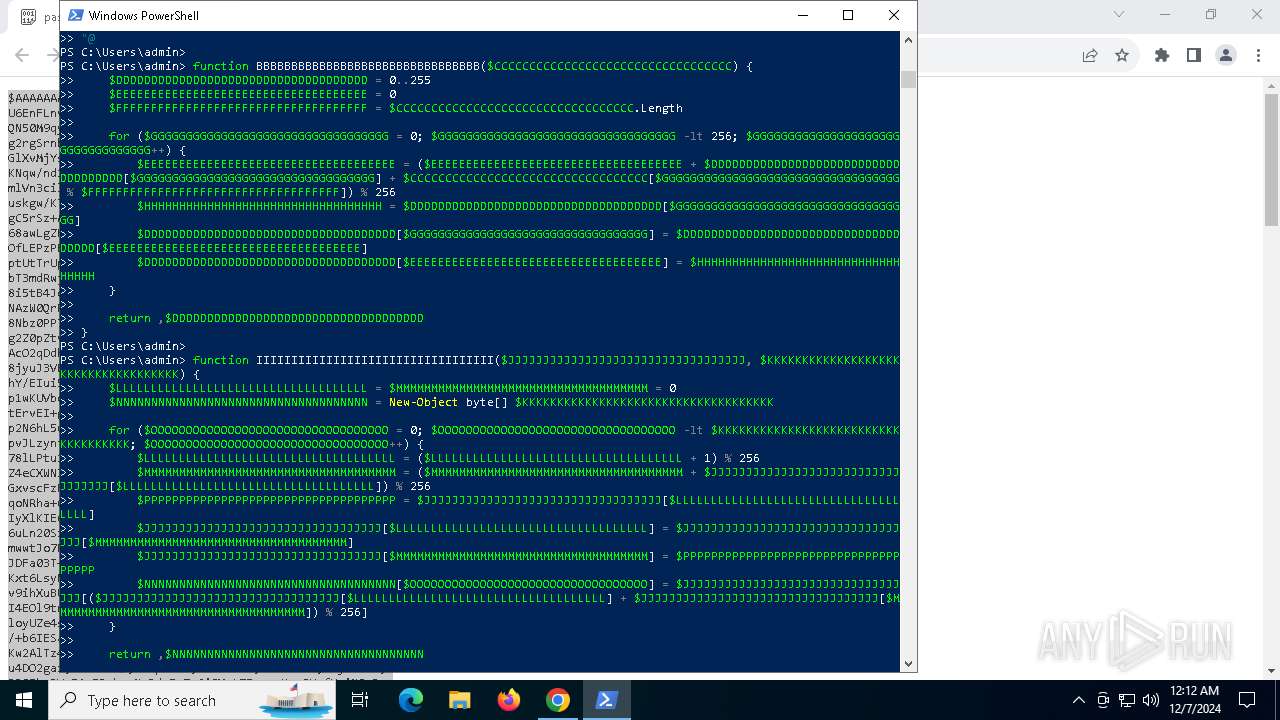
Task: Click the network icon in the system tray
Action: [x=1127, y=700]
